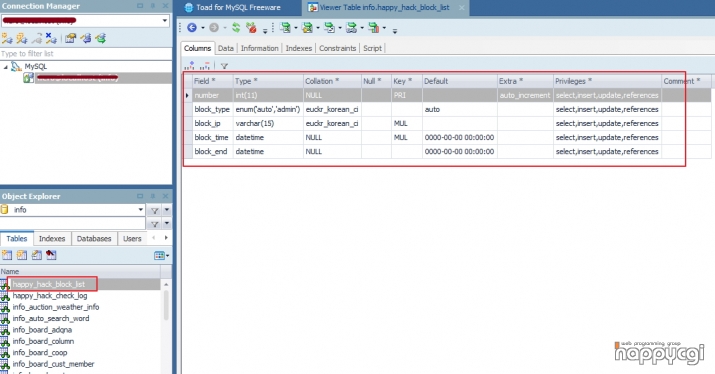Click the third table action icon in toolbar
Image resolution: width=715 pixels, height=374 pixels.
[330, 28]
